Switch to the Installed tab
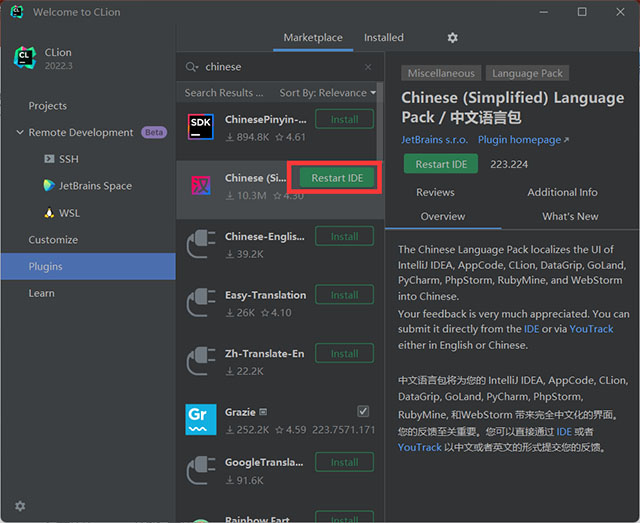 (383, 38)
